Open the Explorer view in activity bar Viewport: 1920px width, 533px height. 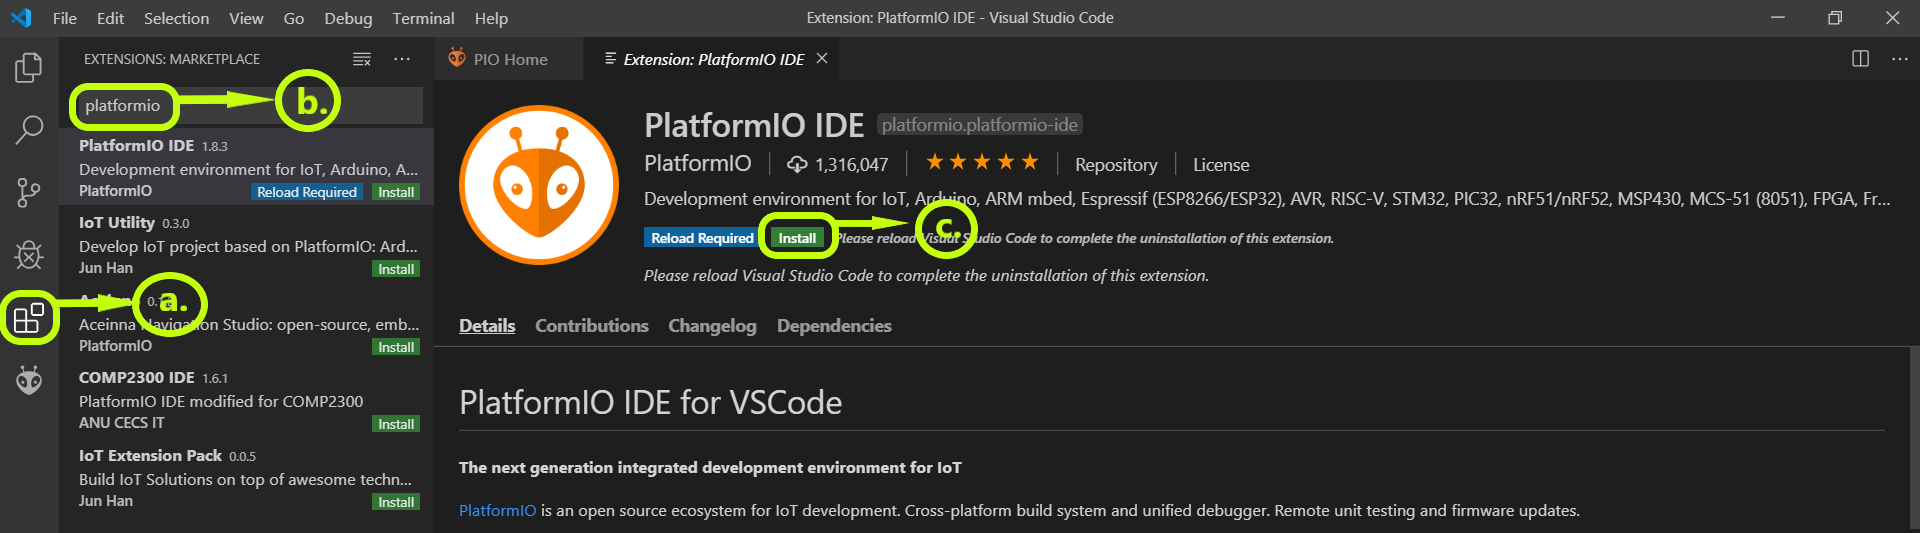tap(29, 68)
